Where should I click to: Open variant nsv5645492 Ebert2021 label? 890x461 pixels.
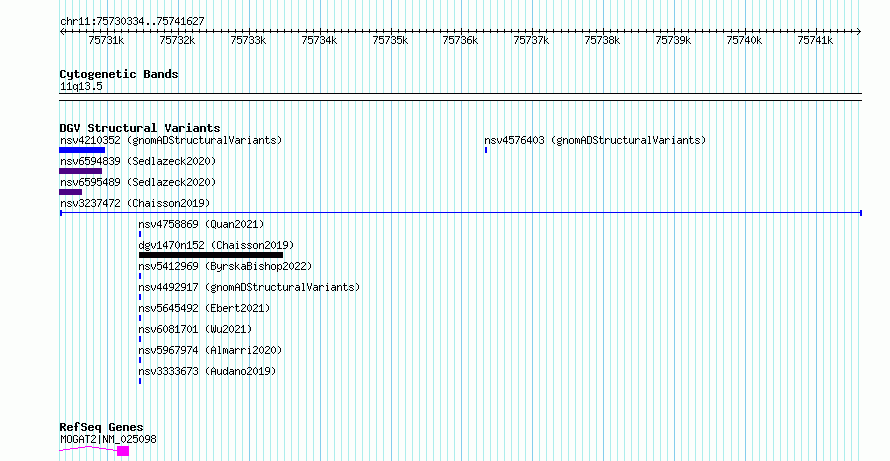pyautogui.click(x=204, y=308)
